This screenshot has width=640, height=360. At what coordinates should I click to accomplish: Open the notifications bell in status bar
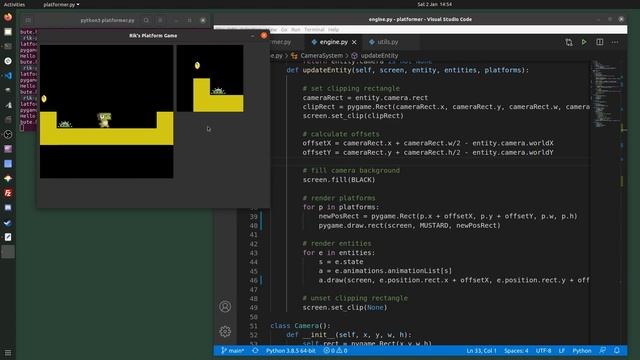[x=617, y=351]
